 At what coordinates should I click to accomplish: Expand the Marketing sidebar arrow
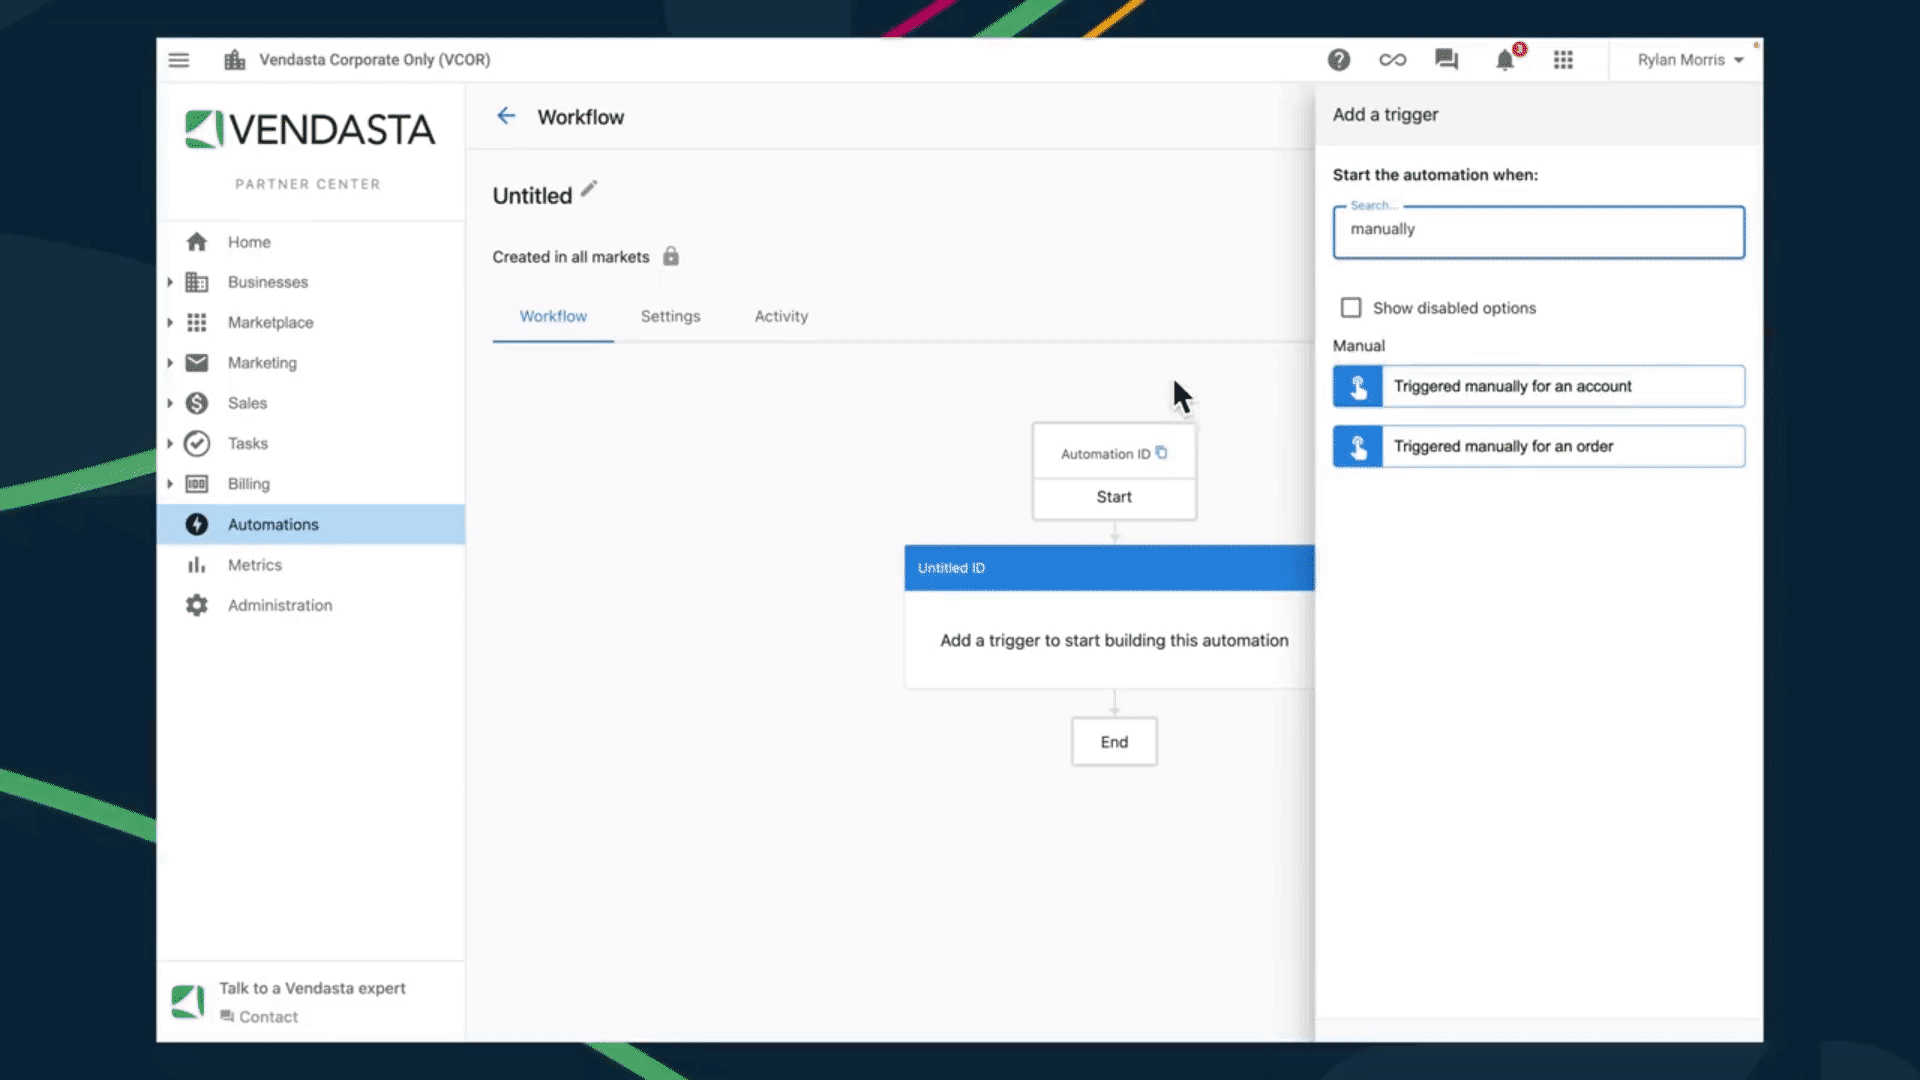click(x=170, y=363)
